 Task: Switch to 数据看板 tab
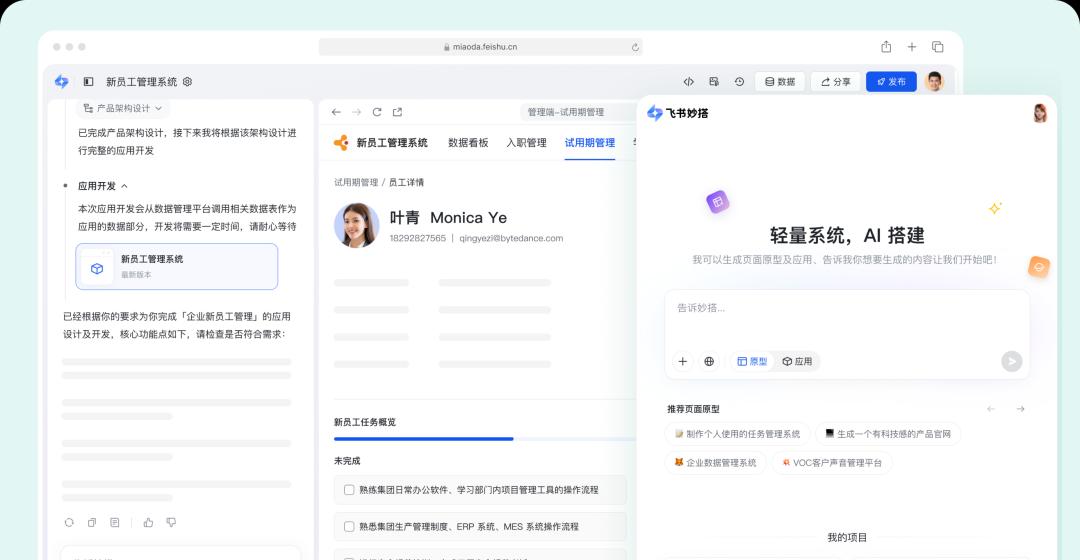[x=468, y=143]
